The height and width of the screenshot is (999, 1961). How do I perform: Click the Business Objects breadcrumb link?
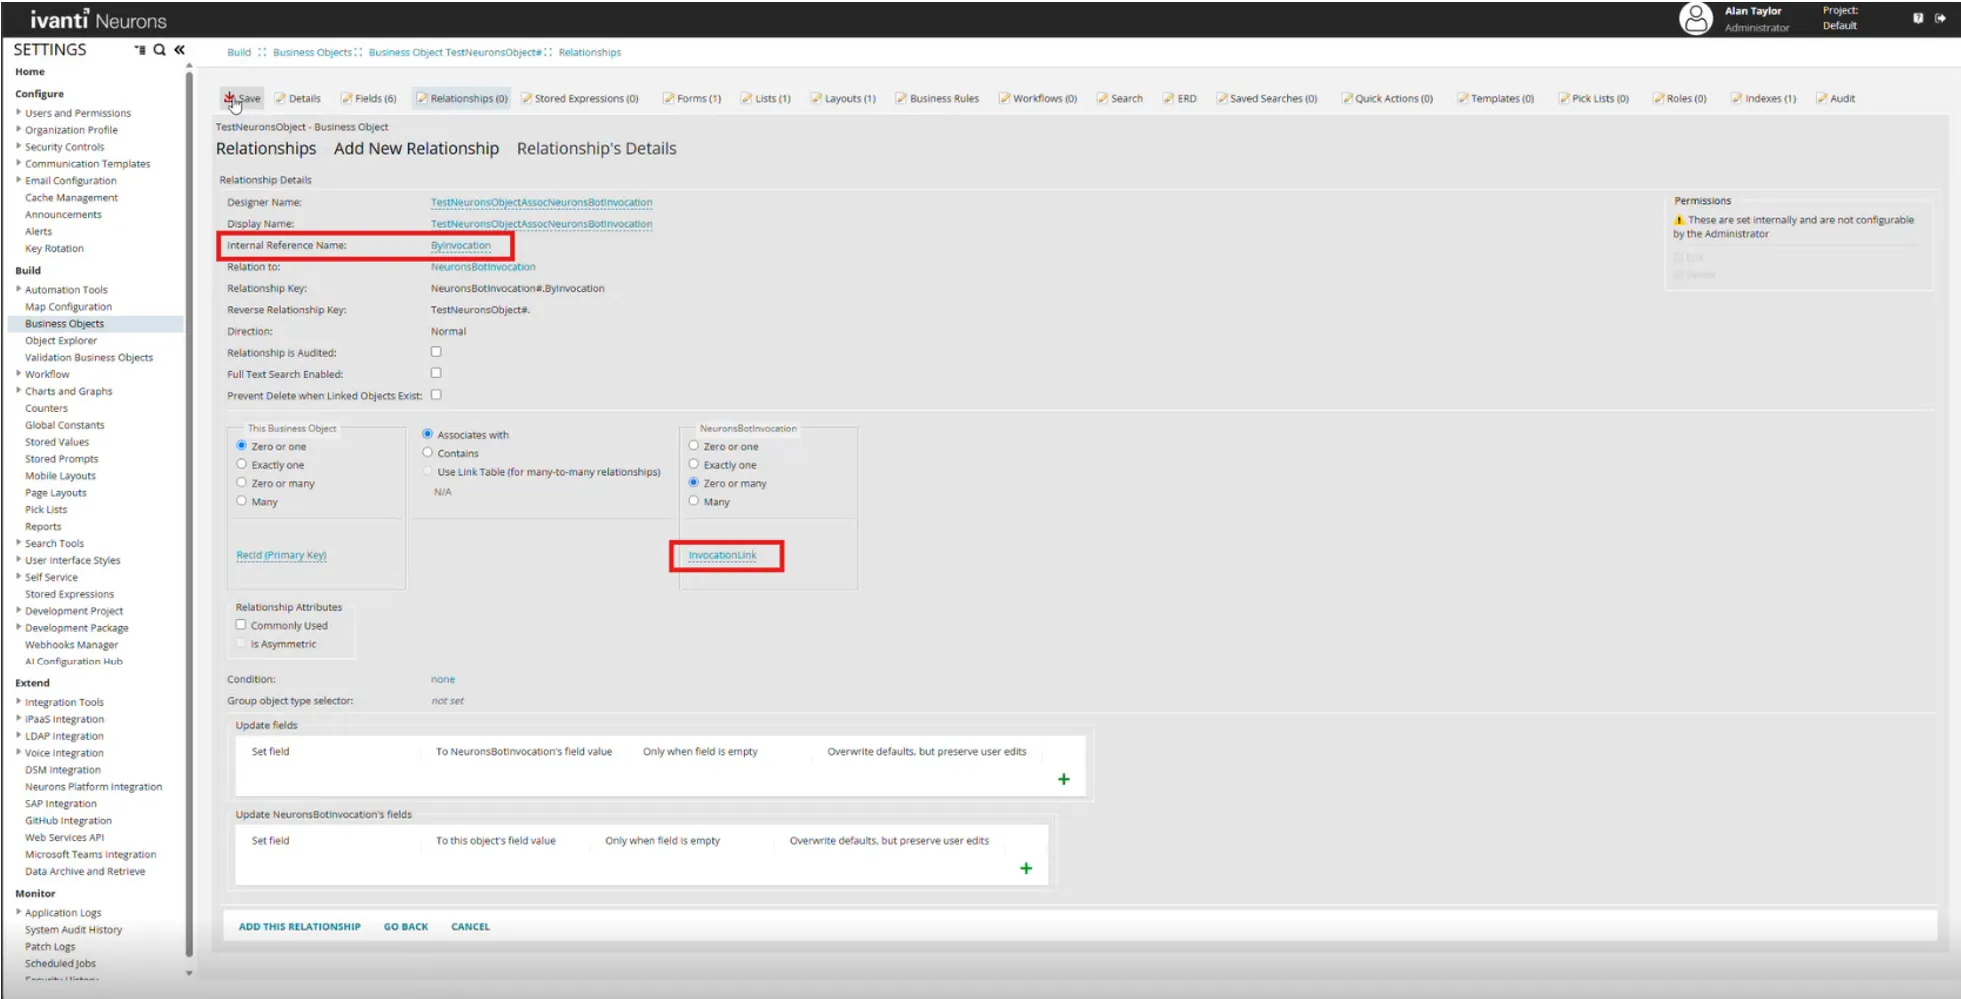pos(313,52)
